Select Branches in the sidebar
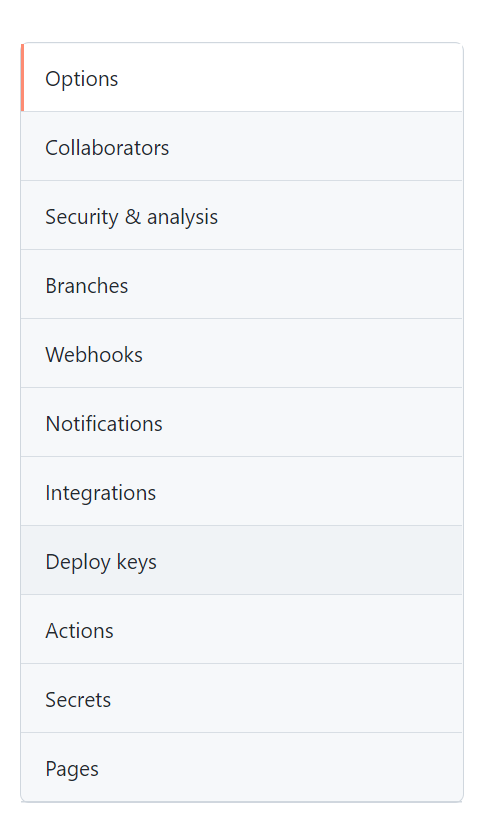Viewport: 487px width, 818px height. 242,284
